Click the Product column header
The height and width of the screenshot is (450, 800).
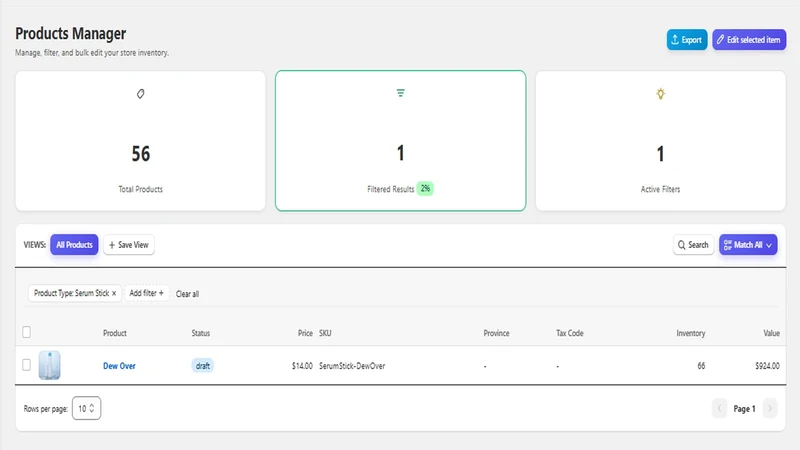pyautogui.click(x=115, y=333)
